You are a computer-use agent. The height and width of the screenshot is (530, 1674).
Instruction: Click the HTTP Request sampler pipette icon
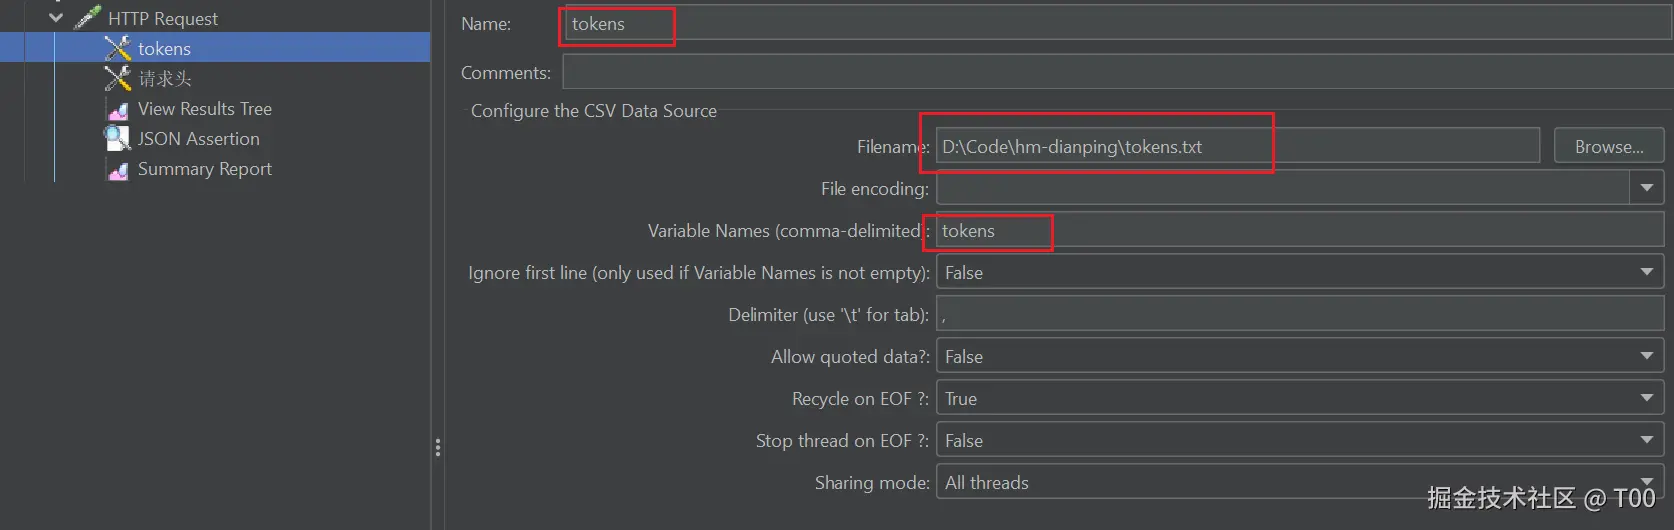87,17
